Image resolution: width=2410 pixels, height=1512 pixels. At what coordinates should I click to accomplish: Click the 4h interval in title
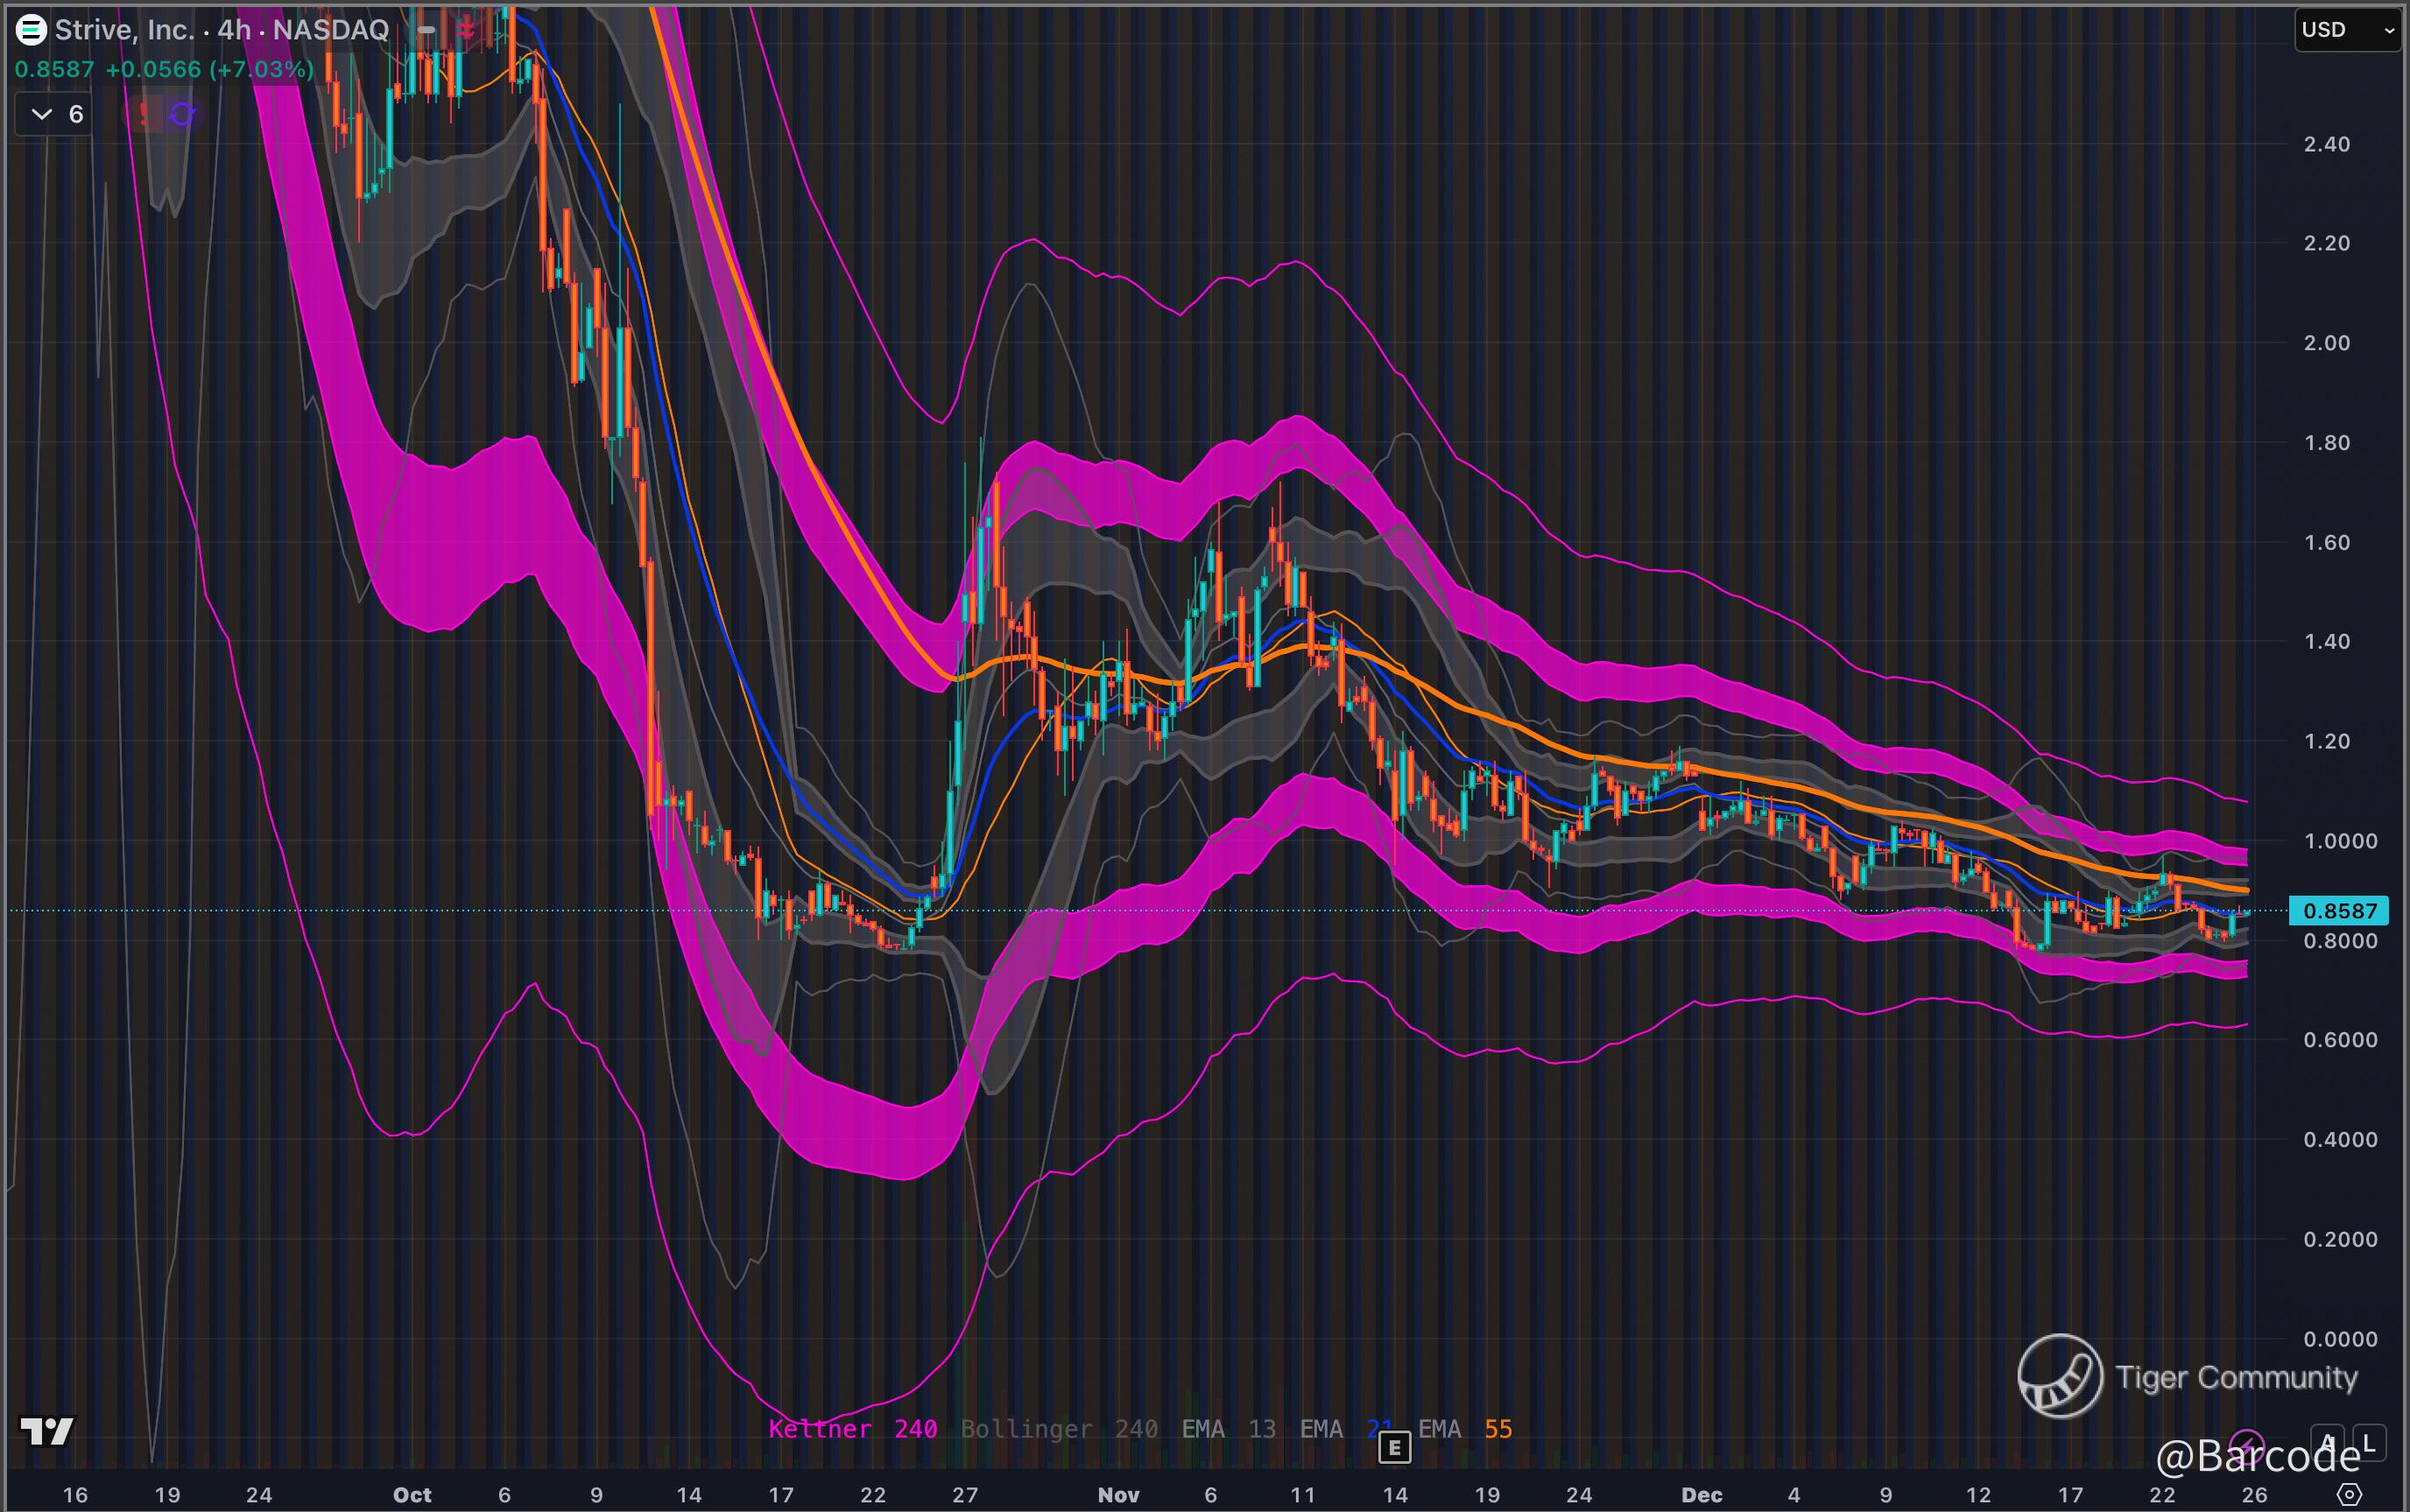(x=234, y=30)
